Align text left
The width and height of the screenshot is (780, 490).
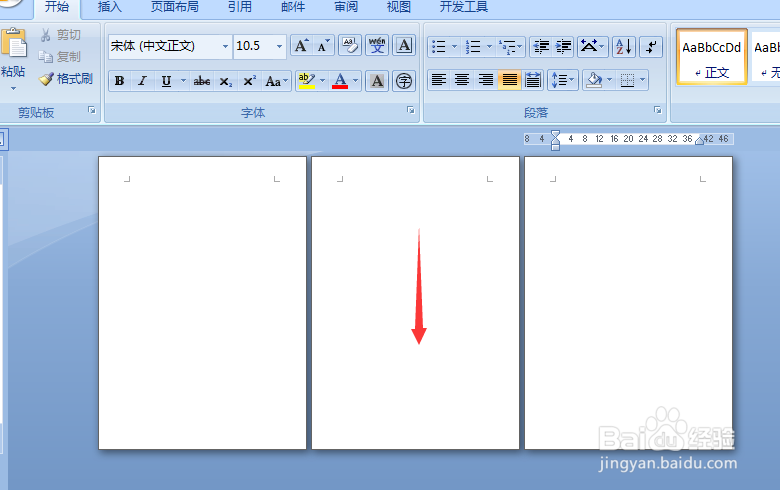[438, 80]
